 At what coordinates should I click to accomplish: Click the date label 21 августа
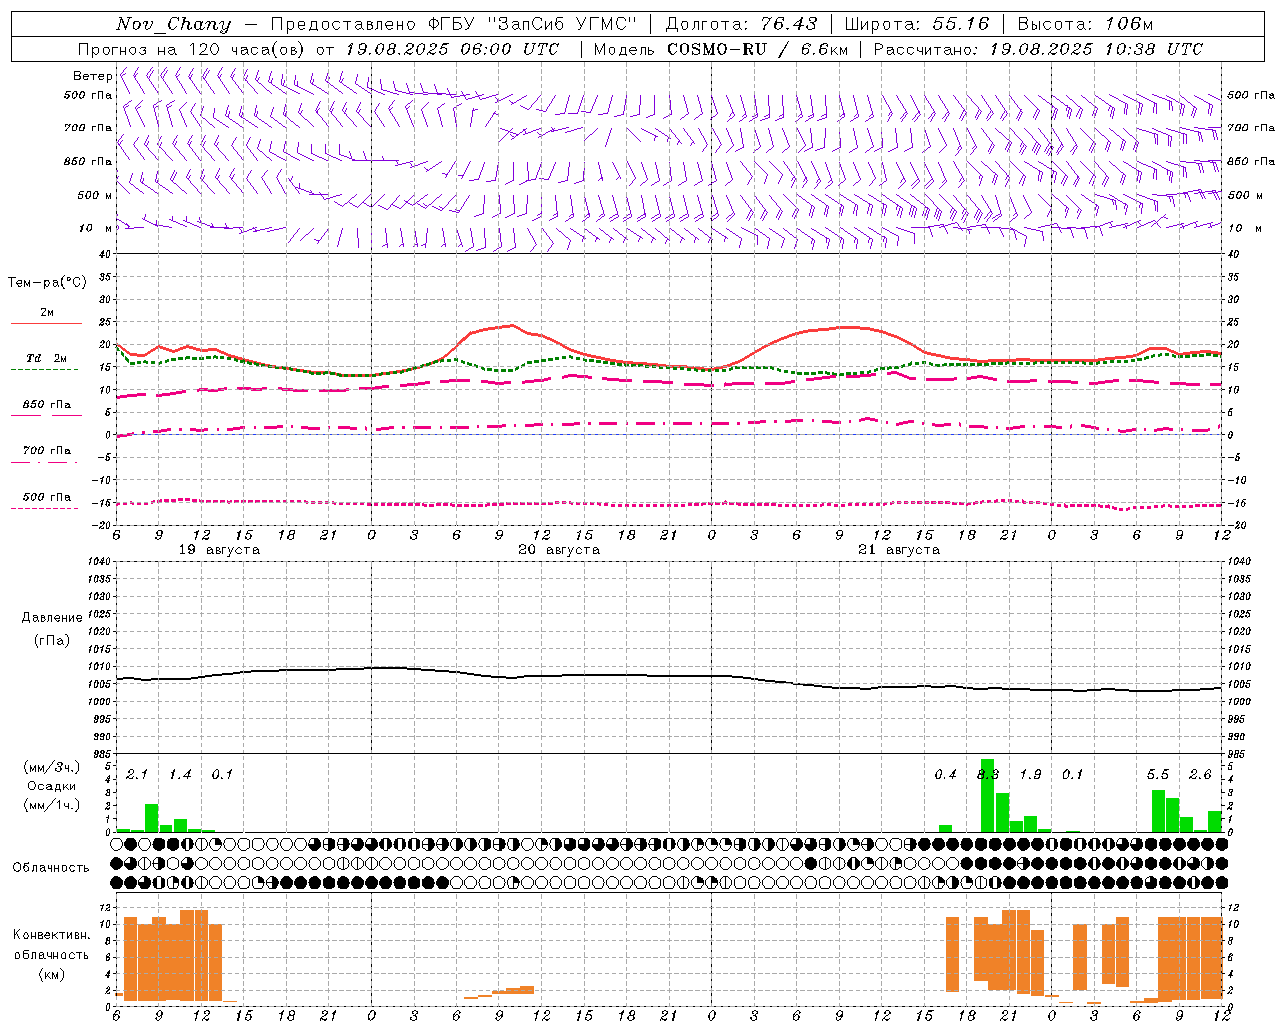point(899,550)
